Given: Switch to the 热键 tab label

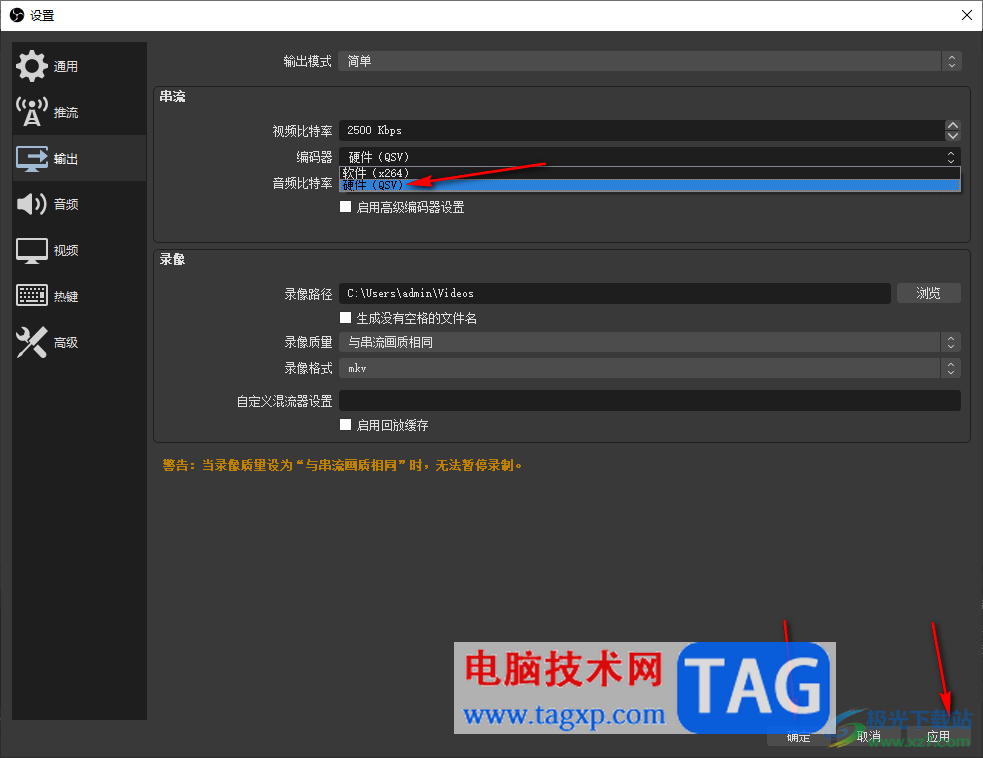Looking at the screenshot, I should (x=66, y=297).
